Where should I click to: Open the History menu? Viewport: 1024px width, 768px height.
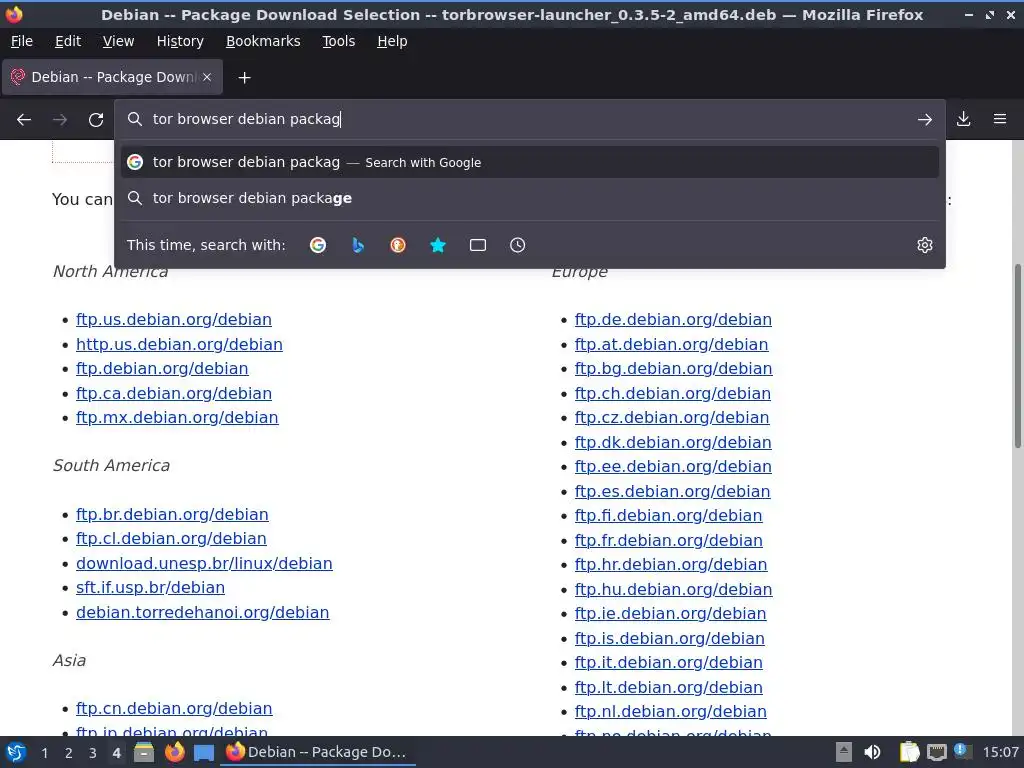tap(180, 41)
